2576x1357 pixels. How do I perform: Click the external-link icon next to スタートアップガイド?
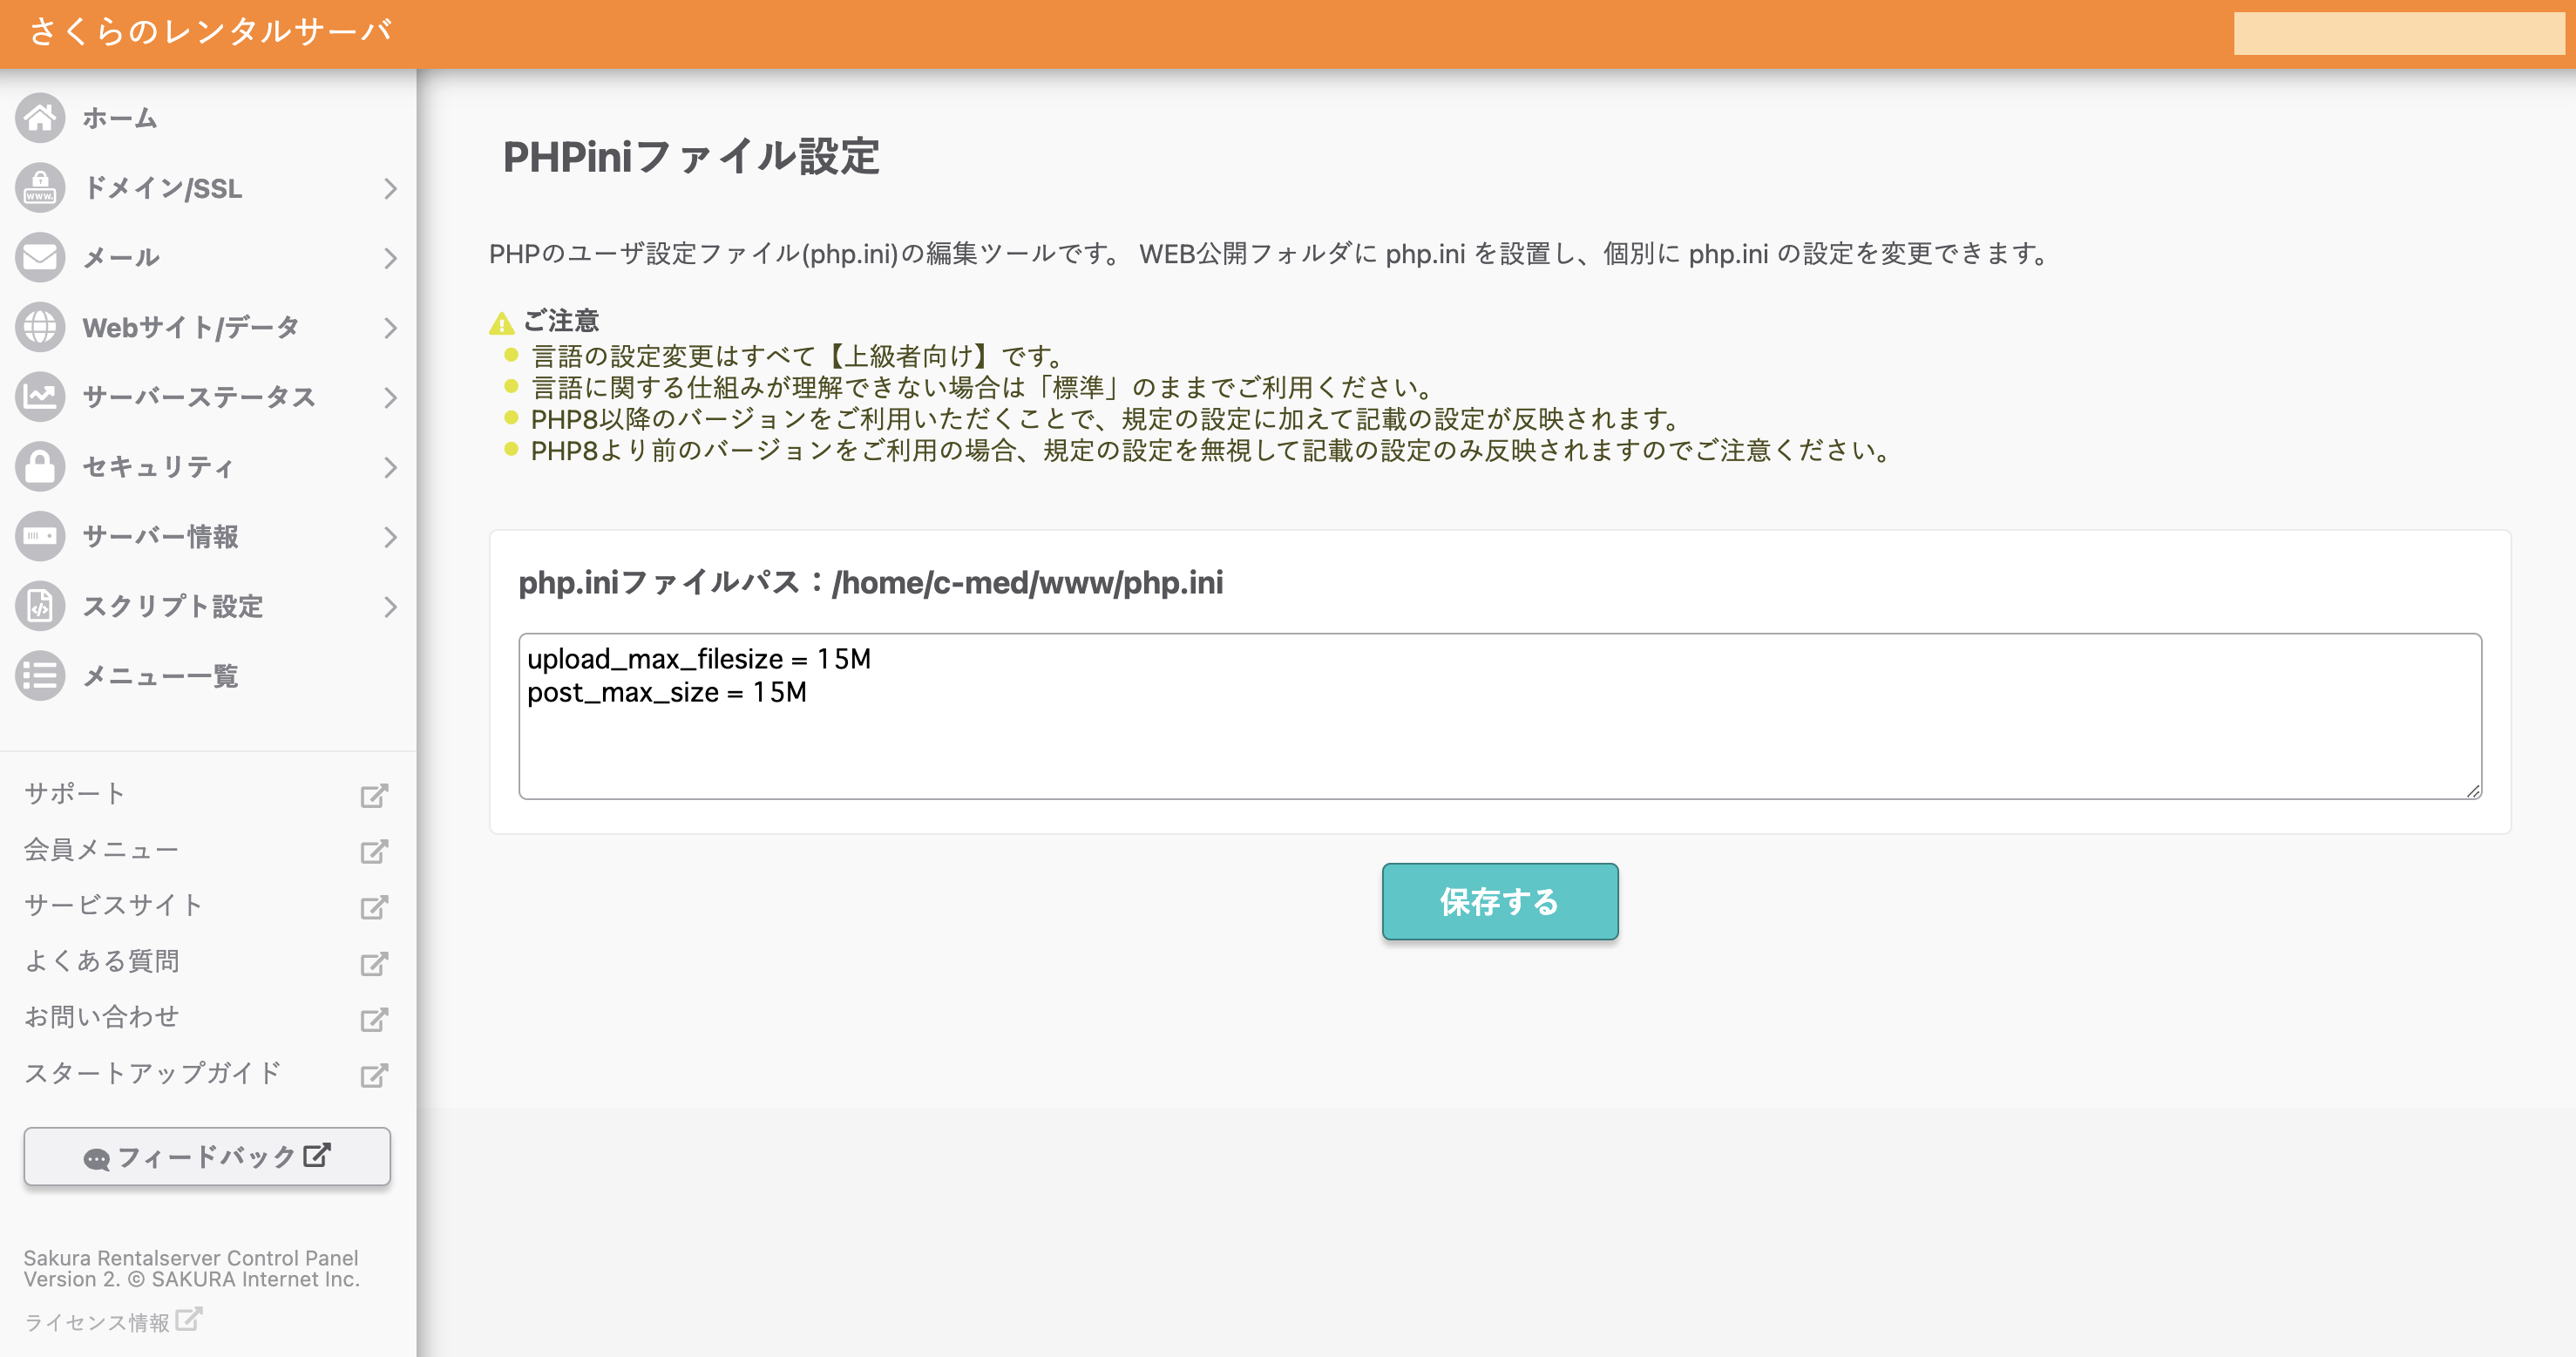[374, 1074]
